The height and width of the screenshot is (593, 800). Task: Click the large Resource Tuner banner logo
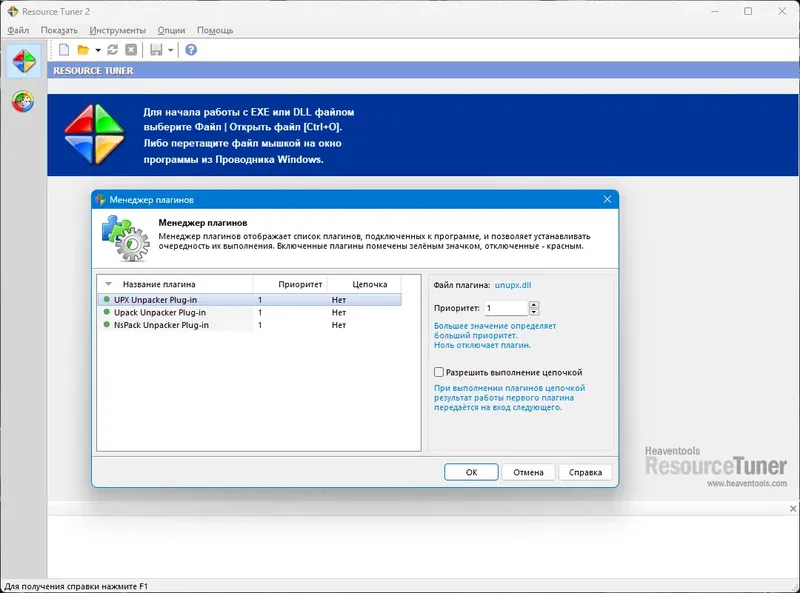pos(94,135)
